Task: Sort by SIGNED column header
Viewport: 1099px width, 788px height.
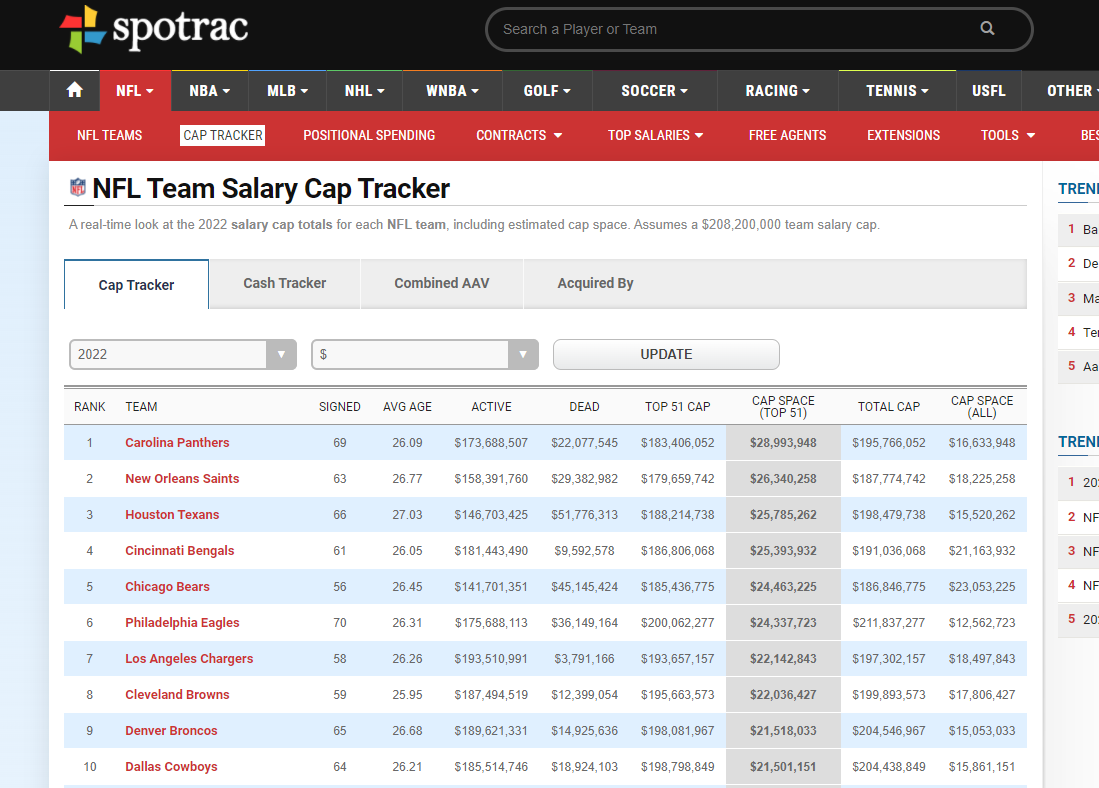Action: point(339,407)
